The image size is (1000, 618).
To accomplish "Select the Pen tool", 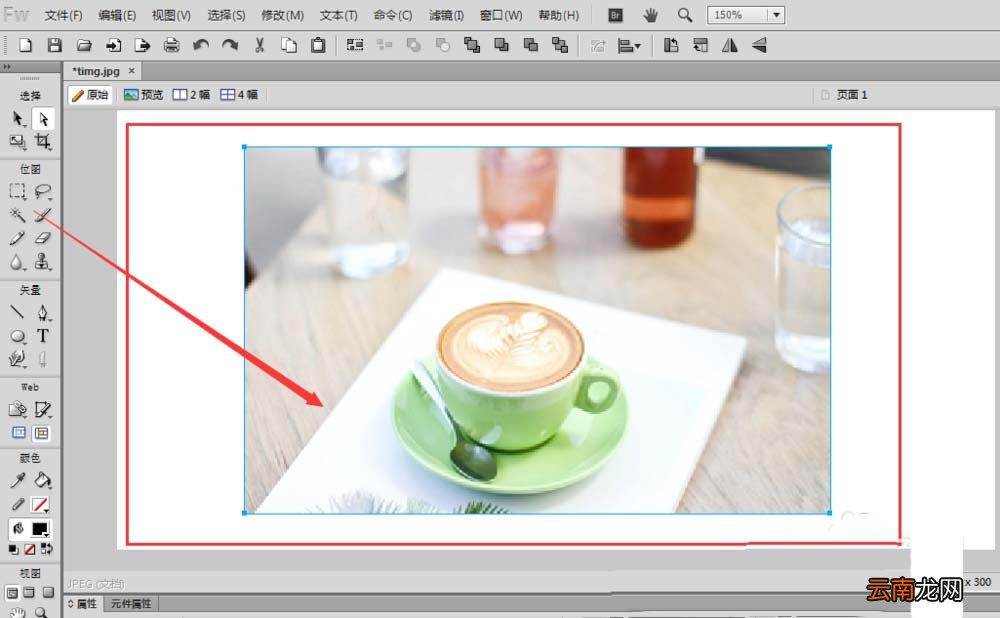I will [43, 312].
